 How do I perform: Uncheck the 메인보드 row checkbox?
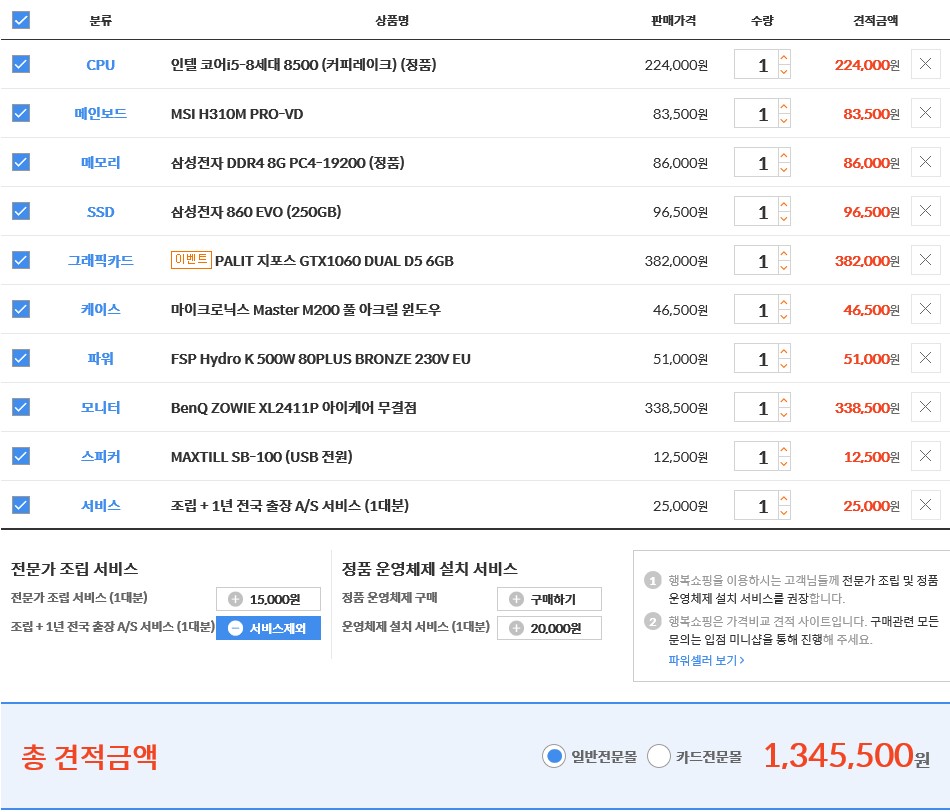(21, 113)
